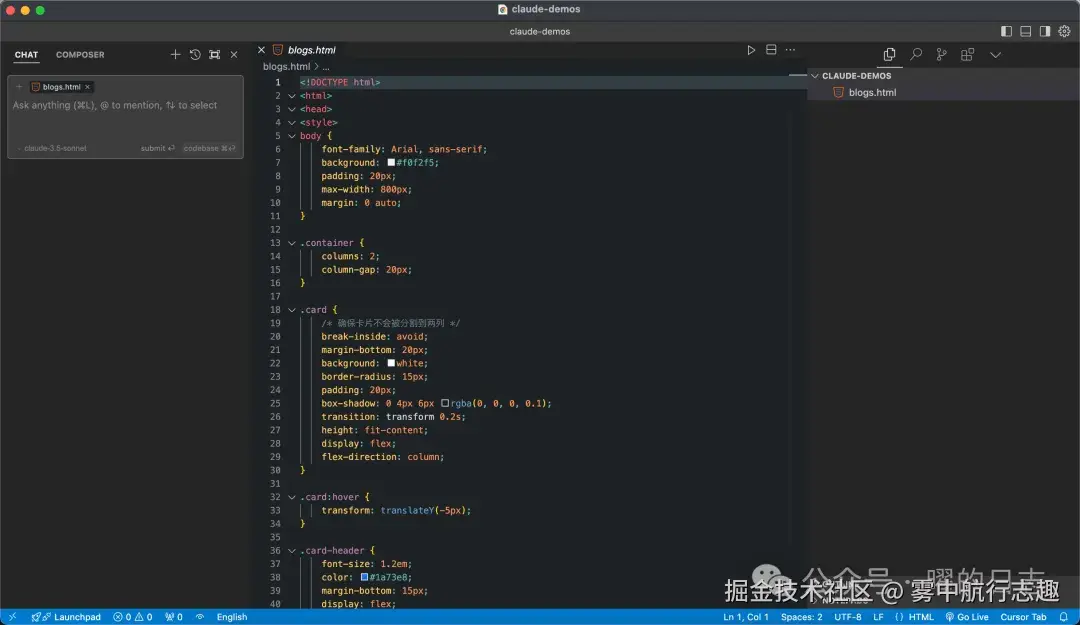This screenshot has width=1080, height=625.
Task: Click the breadcrumb ellipsis after blogs.html
Action: coord(326,67)
